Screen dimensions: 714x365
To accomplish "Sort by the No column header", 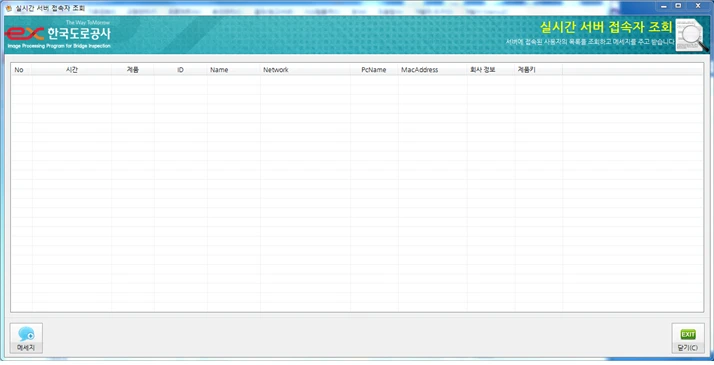I will pyautogui.click(x=21, y=70).
